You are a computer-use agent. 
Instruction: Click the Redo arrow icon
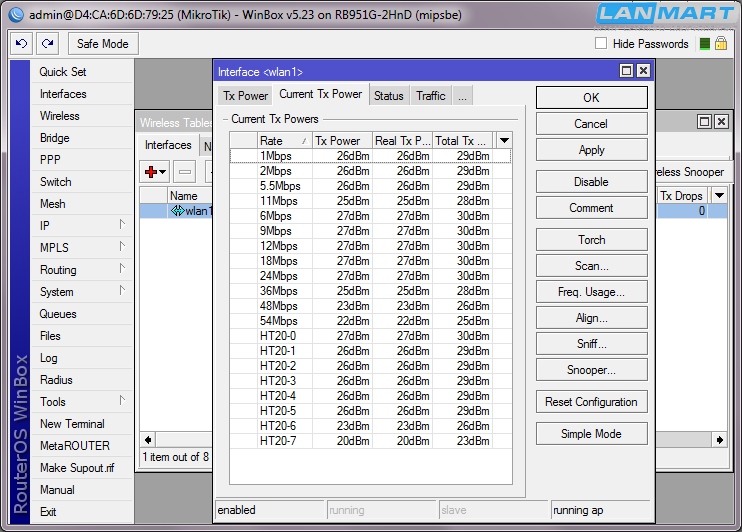48,44
